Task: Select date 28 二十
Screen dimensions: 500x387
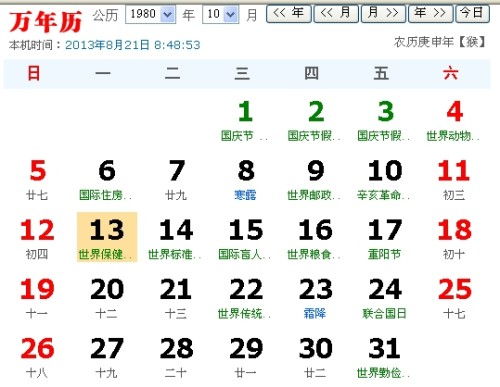Action: click(176, 358)
